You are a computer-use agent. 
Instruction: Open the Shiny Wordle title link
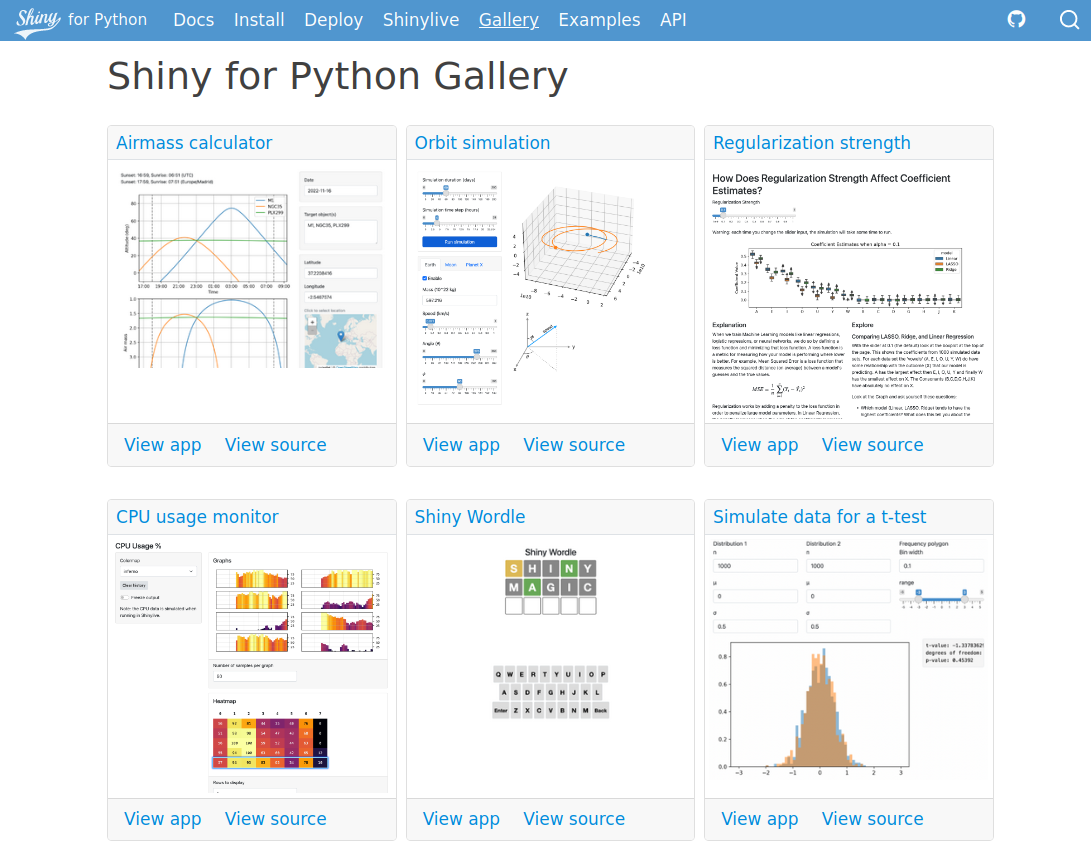click(470, 517)
